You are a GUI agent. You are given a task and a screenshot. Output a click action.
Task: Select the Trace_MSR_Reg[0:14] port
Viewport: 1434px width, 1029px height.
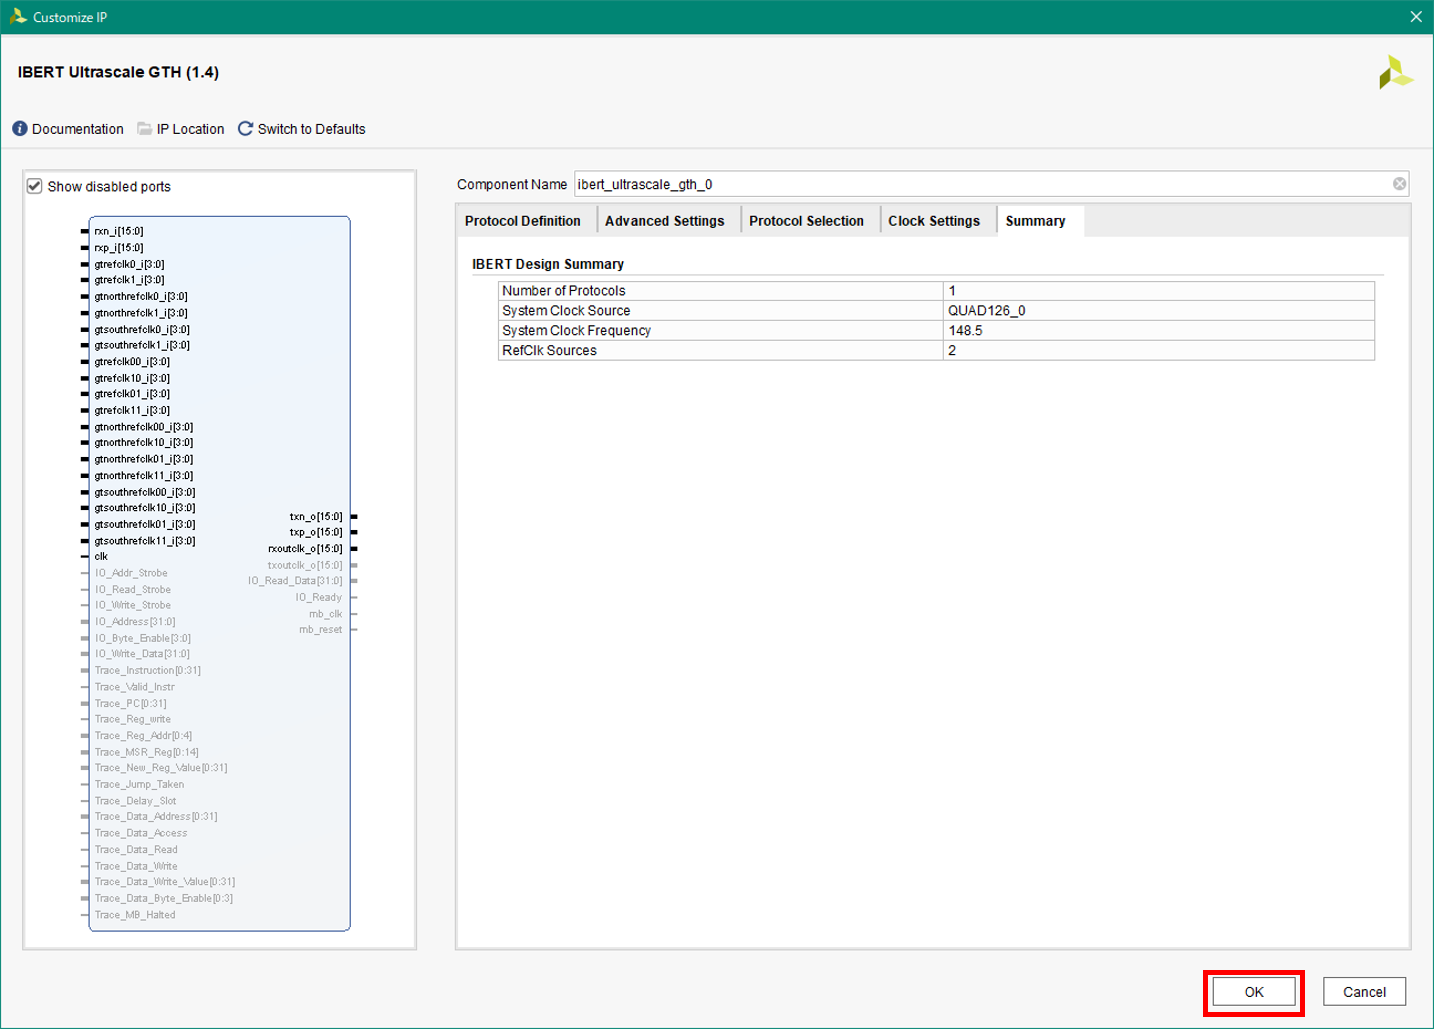(x=147, y=752)
